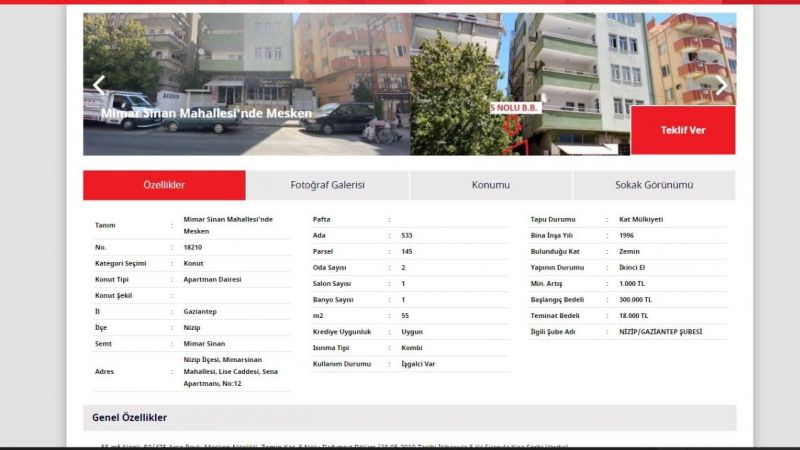This screenshot has width=800, height=450.
Task: Select Bulunduğu Kat value Zemin
Action: 629,252
